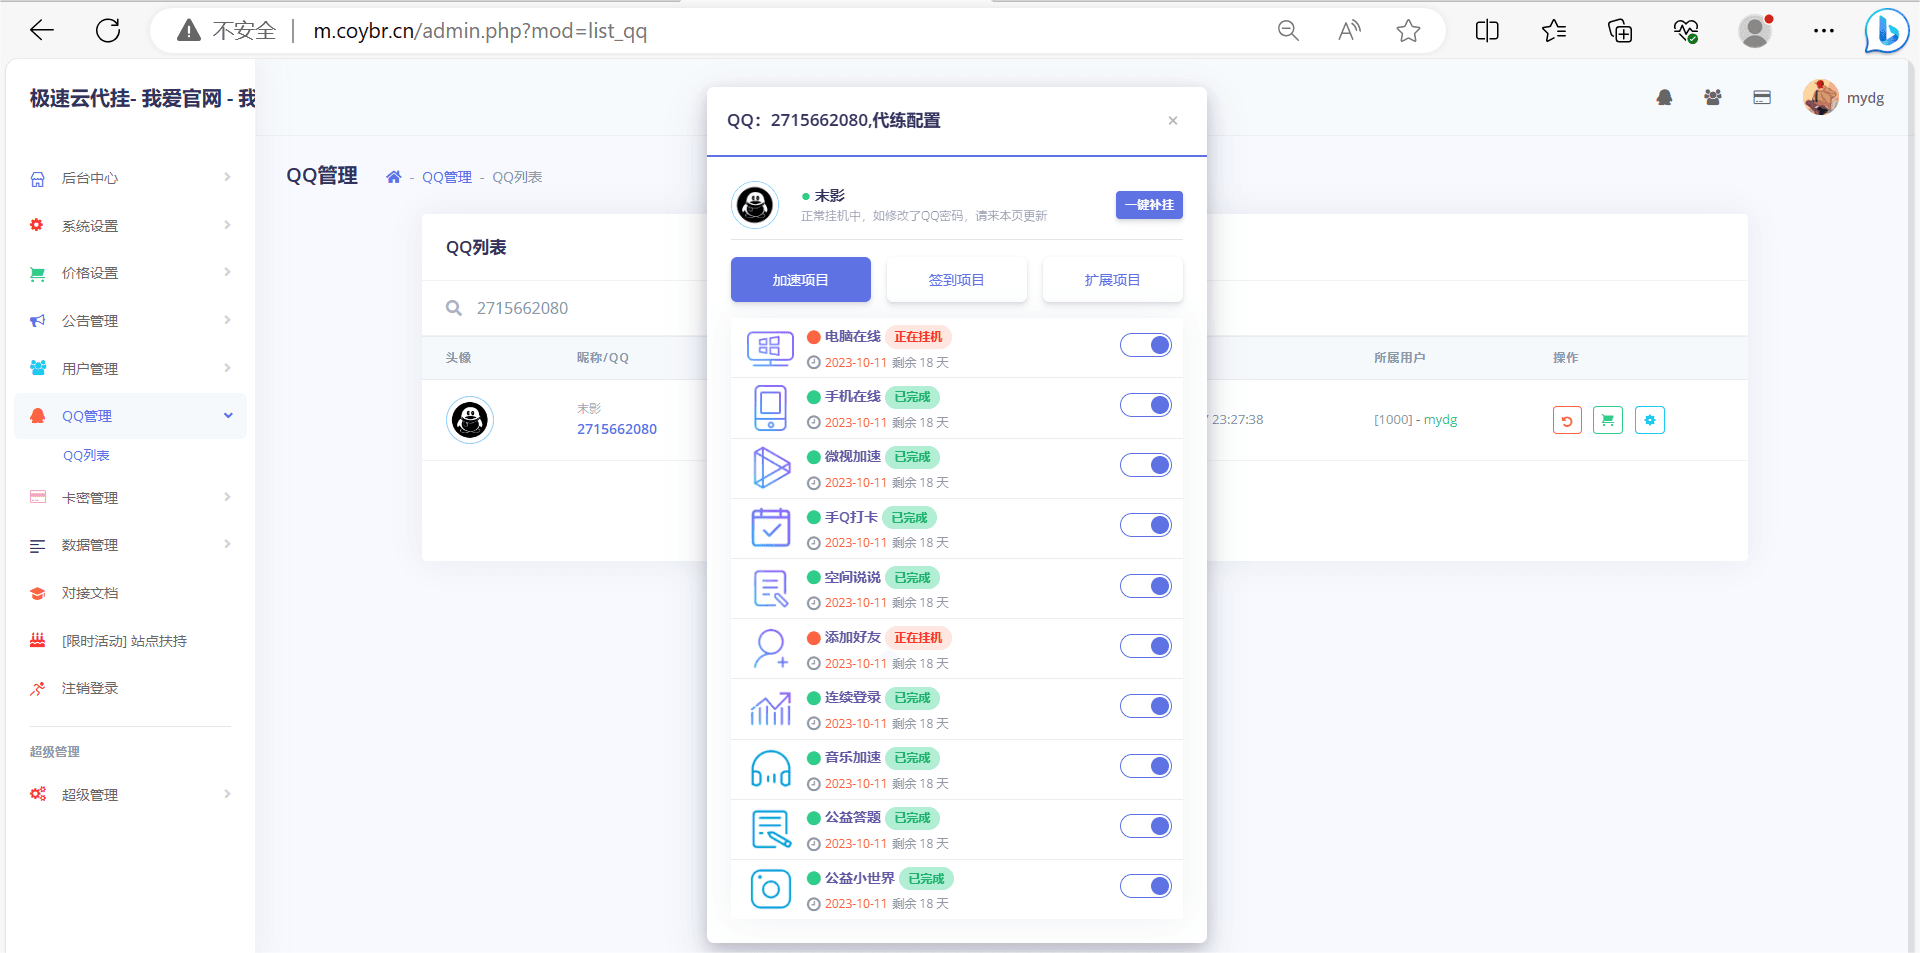1920x953 pixels.
Task: Click the card icon in header
Action: point(1762,98)
